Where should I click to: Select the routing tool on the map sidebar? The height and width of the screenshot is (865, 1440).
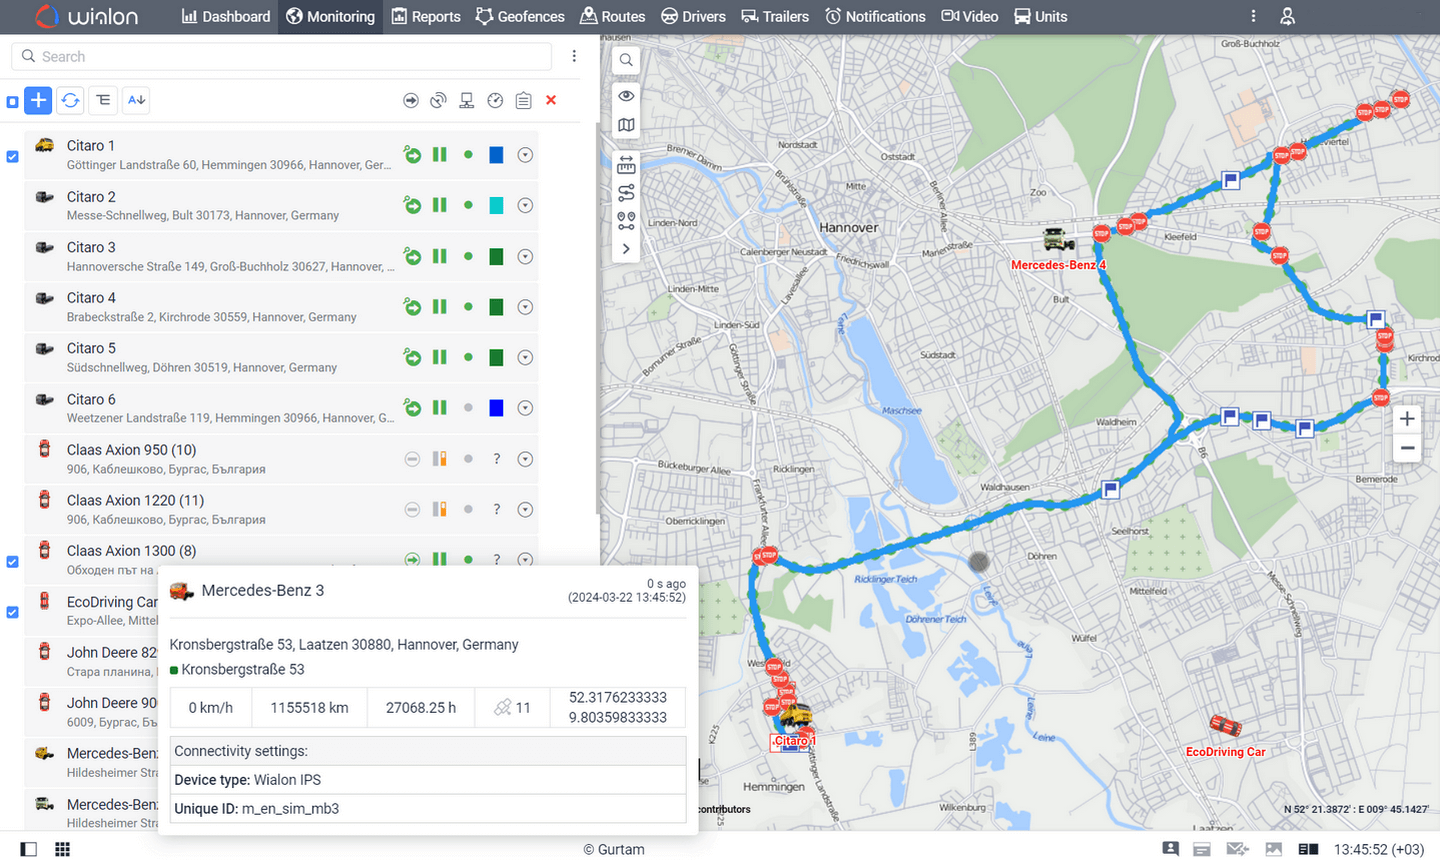click(625, 193)
